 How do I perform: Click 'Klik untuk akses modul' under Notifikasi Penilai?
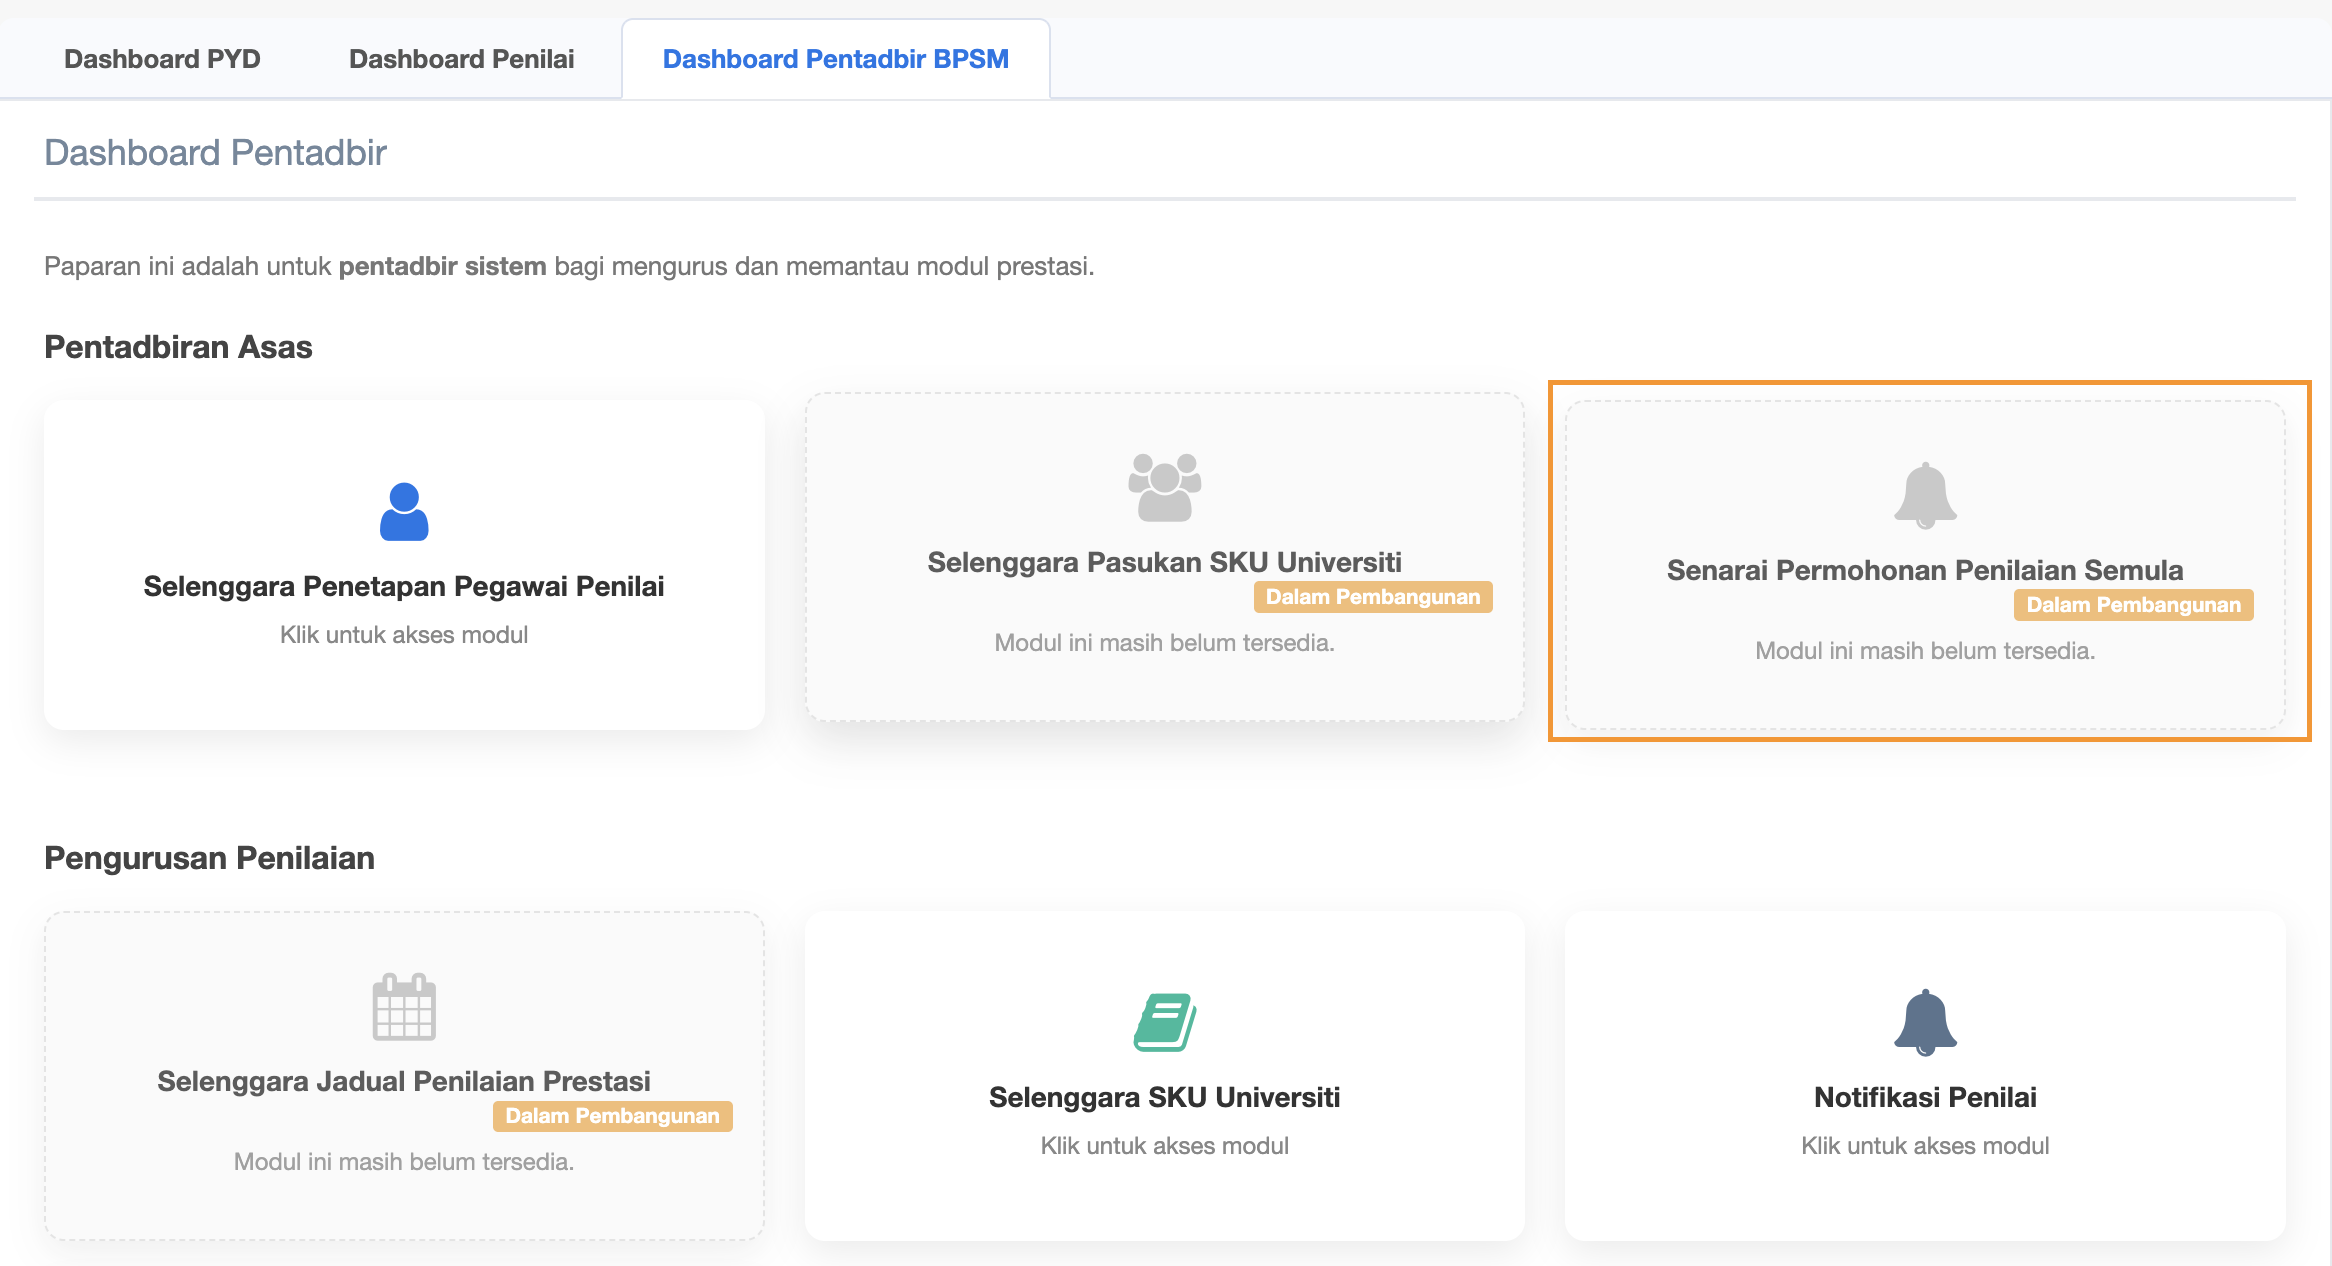pyautogui.click(x=1925, y=1146)
